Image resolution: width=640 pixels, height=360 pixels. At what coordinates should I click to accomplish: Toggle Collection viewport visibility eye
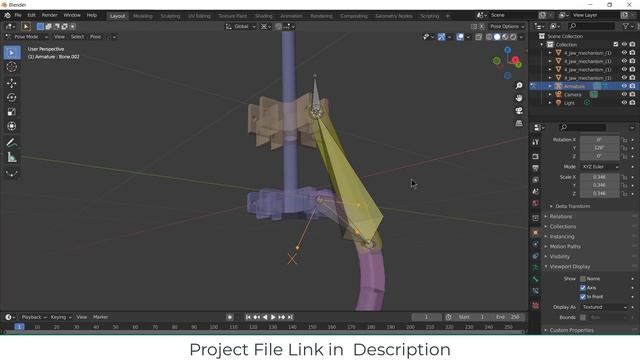tap(624, 44)
